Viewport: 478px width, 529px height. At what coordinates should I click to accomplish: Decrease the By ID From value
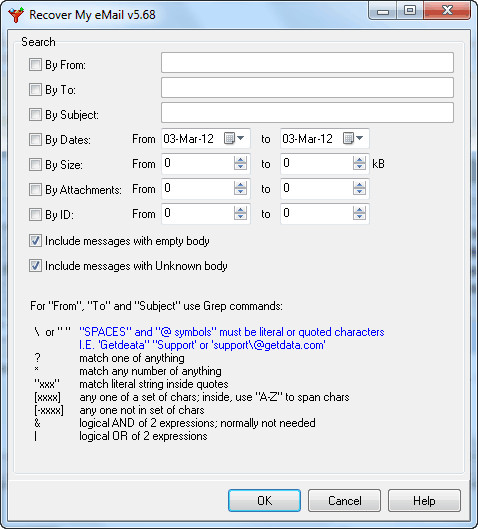[240, 217]
